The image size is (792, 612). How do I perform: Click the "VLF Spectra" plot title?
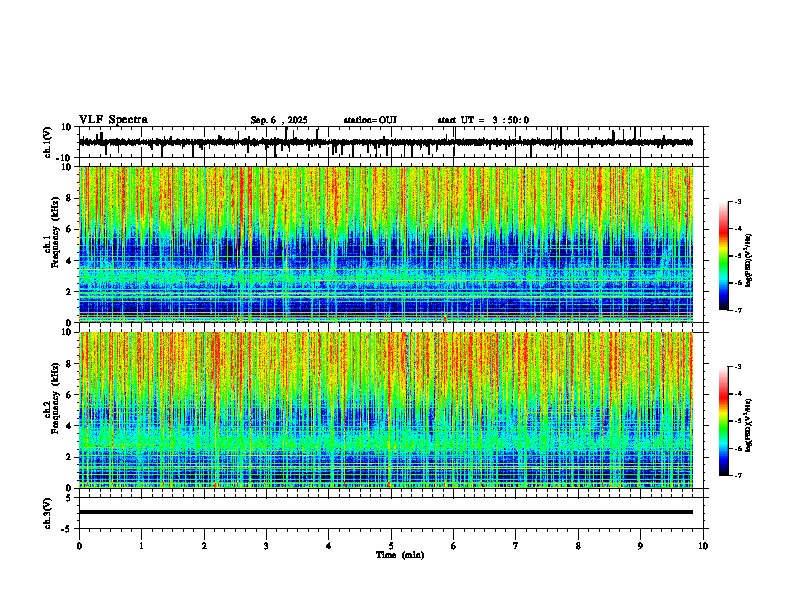coord(113,120)
